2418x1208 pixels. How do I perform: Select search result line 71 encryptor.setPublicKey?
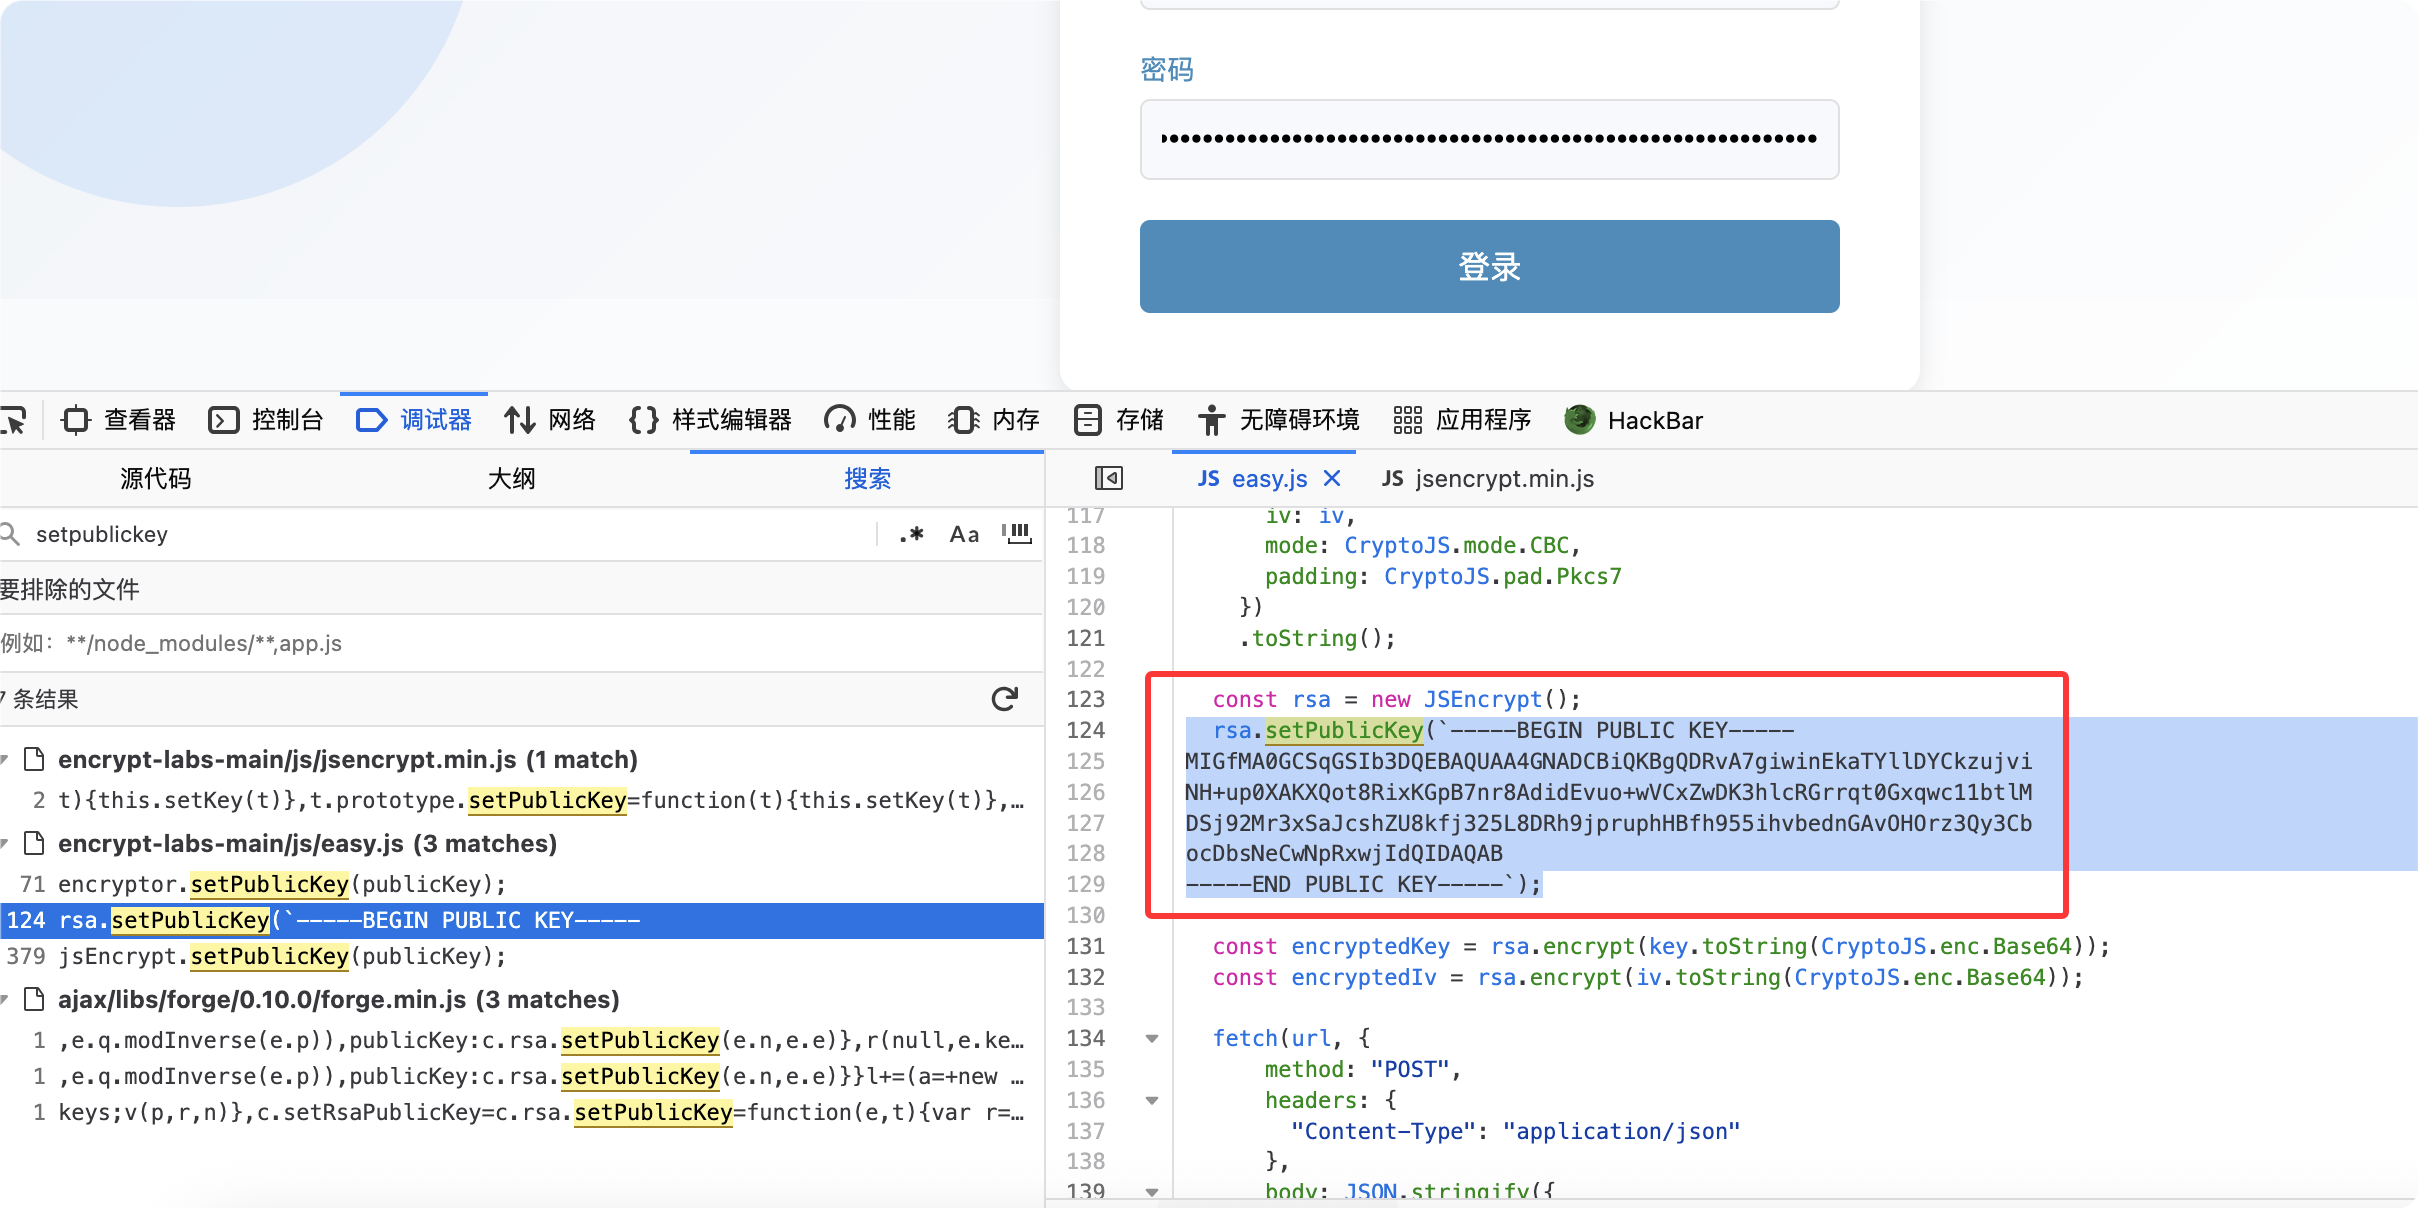tap(280, 884)
